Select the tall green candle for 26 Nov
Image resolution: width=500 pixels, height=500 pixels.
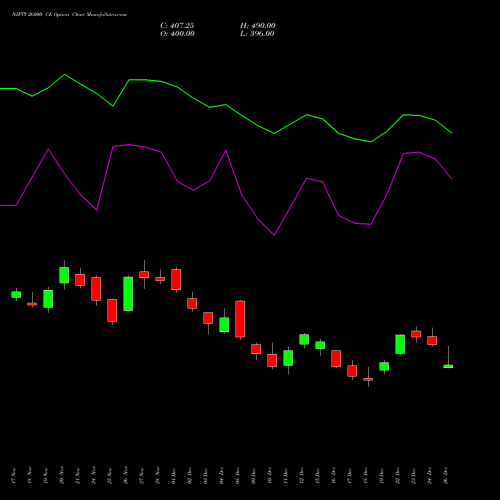click(128, 294)
